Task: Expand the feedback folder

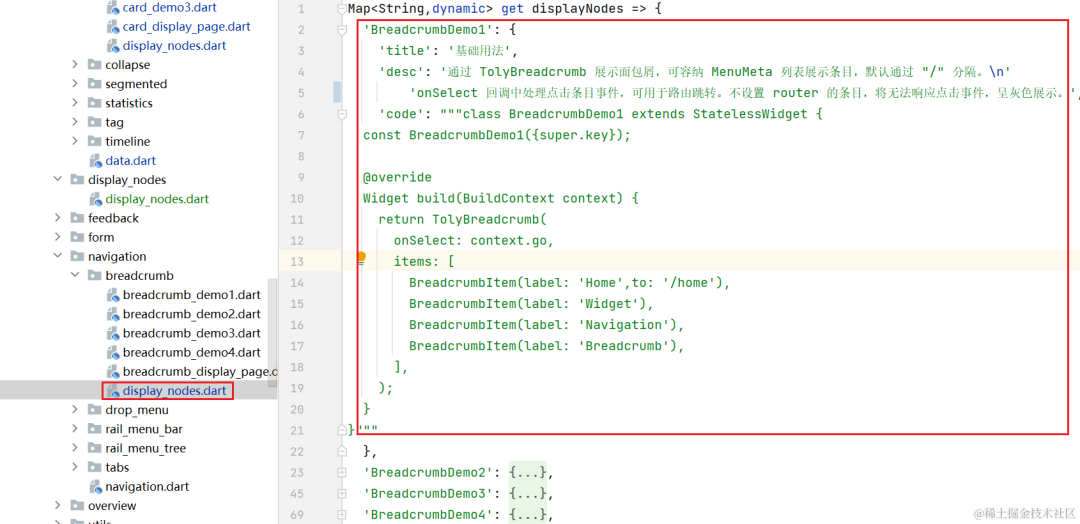Action: click(58, 218)
